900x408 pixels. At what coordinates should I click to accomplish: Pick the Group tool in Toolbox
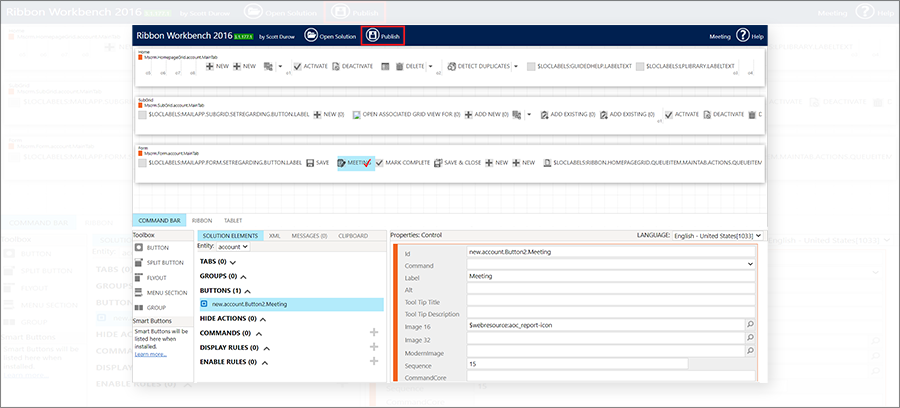point(150,308)
